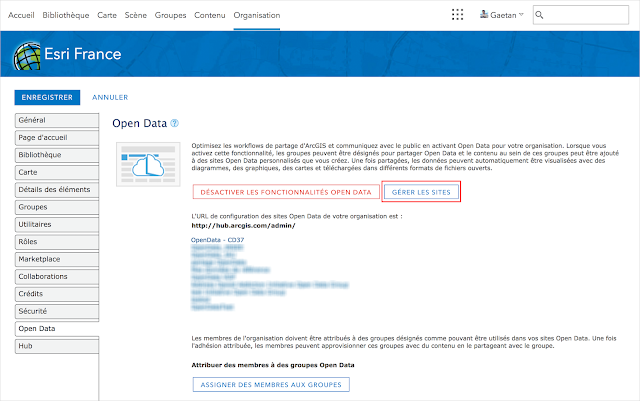Open the Bibliothèque top menu item
Screen dimensions: 640x401
point(66,15)
